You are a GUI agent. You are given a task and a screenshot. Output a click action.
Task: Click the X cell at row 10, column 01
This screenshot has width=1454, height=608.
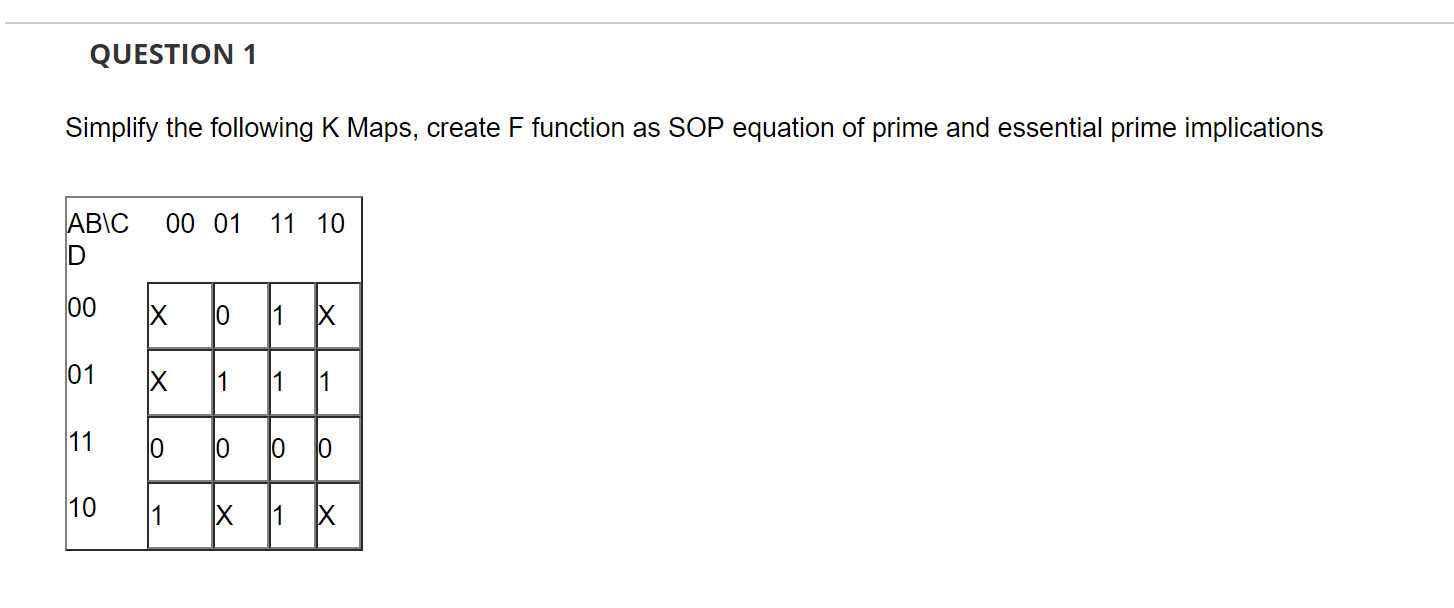[241, 516]
